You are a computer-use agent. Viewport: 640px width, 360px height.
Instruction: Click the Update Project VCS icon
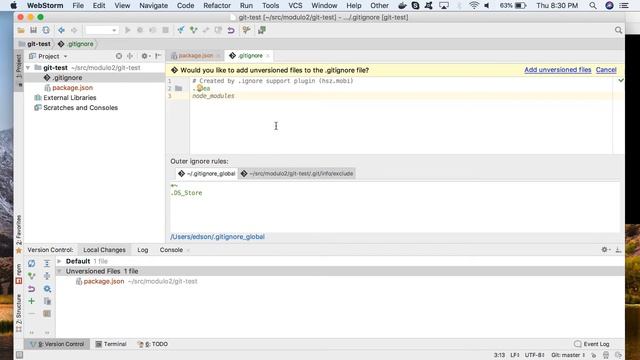[181, 30]
